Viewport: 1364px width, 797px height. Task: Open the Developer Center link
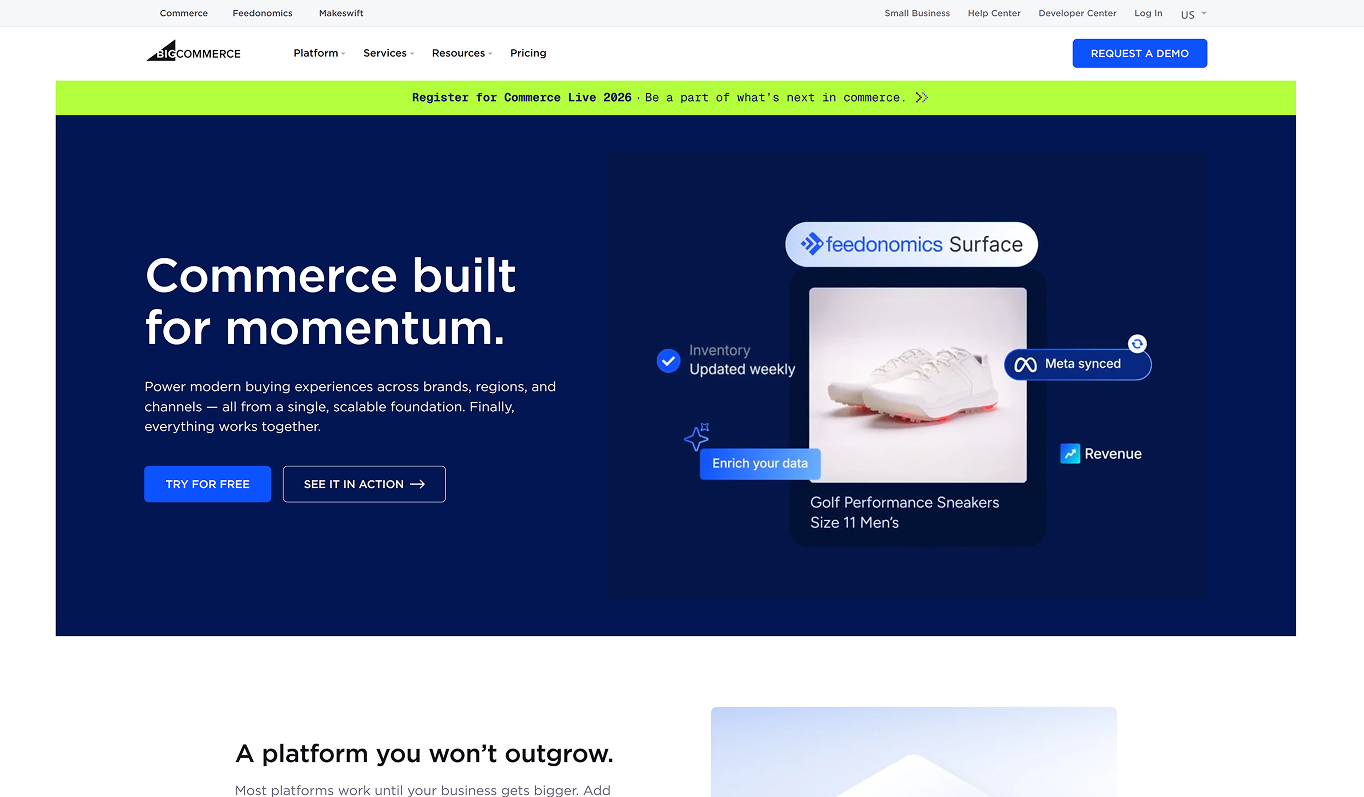[x=1077, y=13]
